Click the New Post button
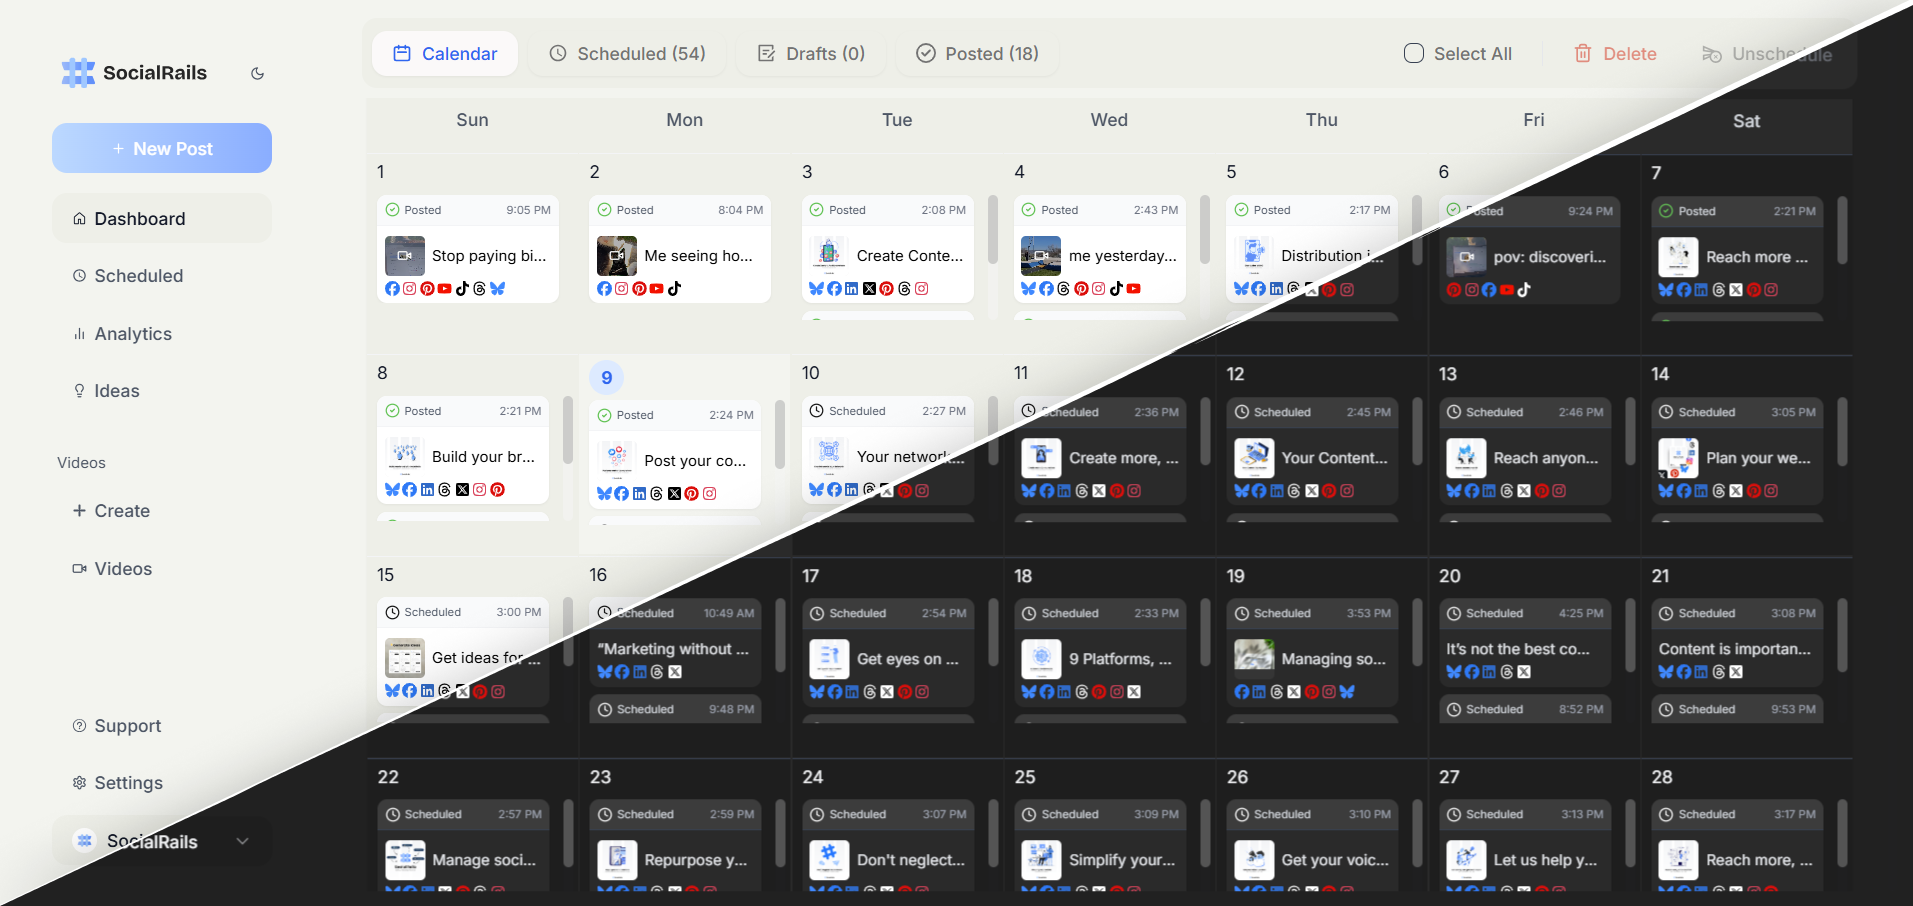This screenshot has width=1913, height=906. [161, 148]
